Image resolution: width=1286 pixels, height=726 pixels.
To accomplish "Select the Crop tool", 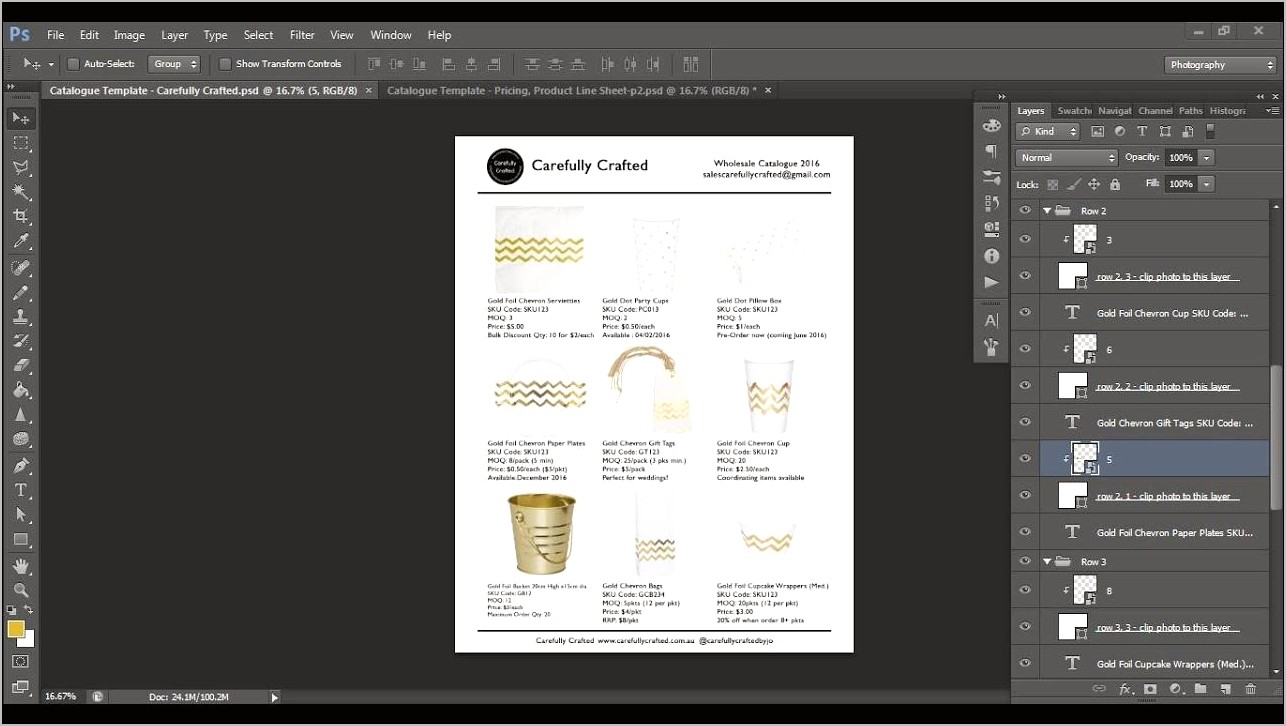I will (x=21, y=217).
